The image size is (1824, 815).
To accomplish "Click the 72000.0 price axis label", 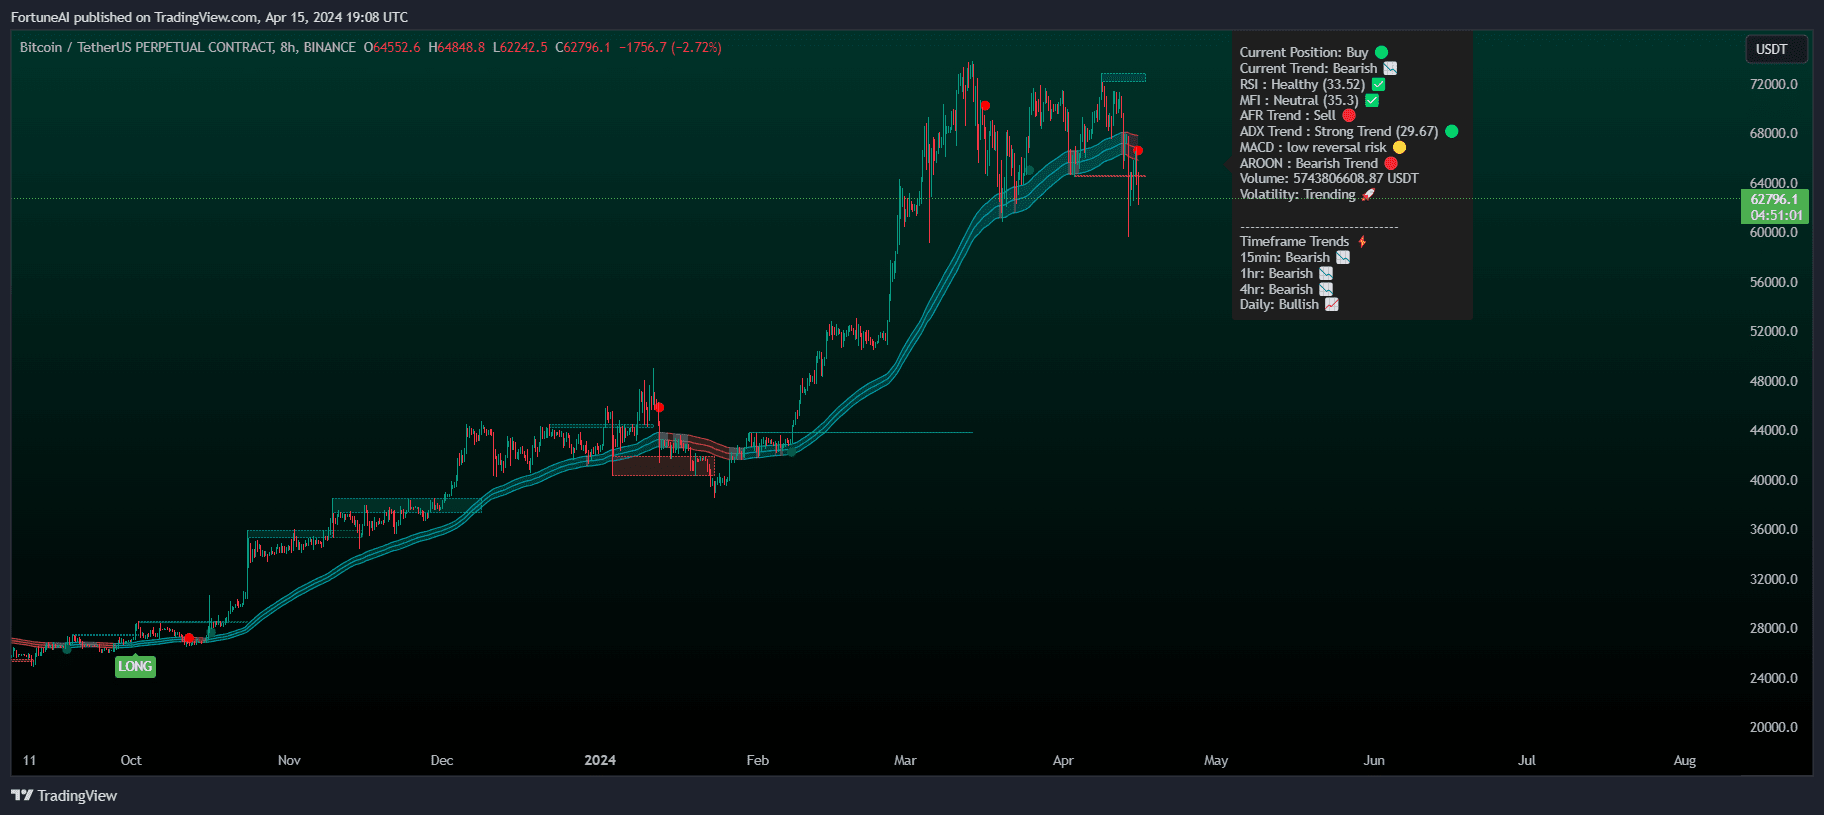I will click(x=1774, y=84).
